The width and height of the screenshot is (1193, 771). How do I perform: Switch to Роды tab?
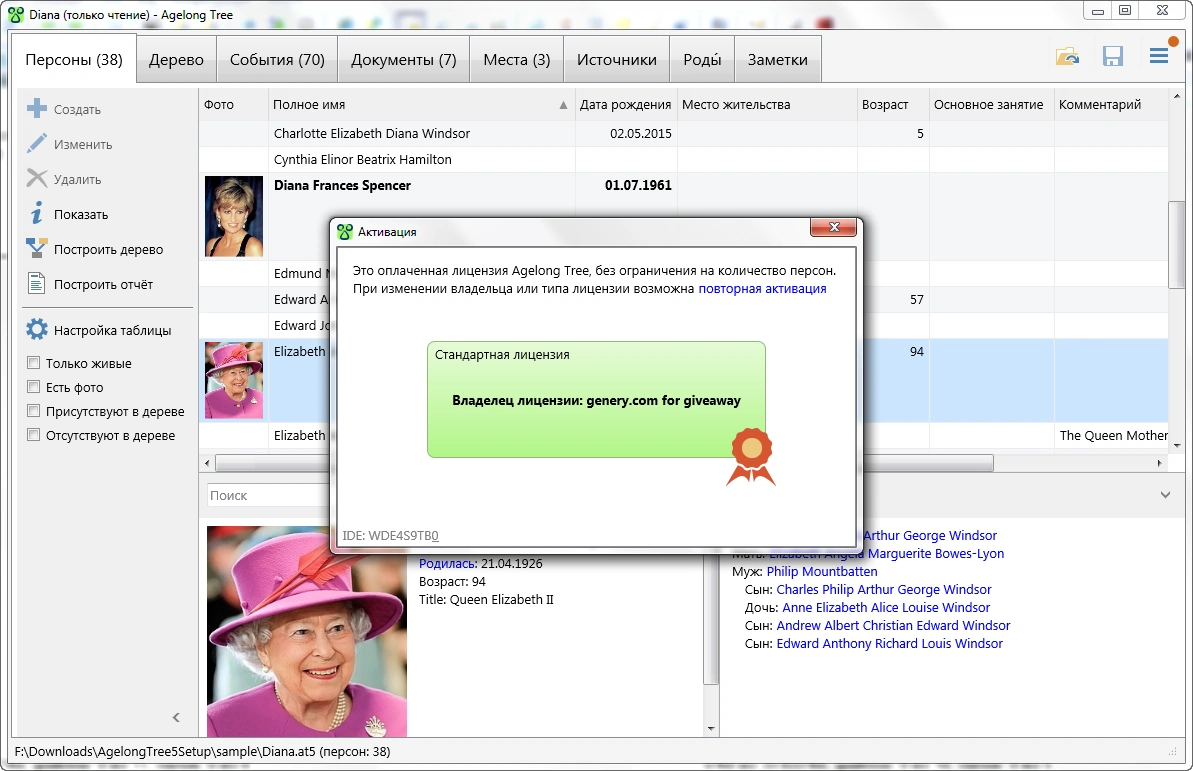pos(701,59)
